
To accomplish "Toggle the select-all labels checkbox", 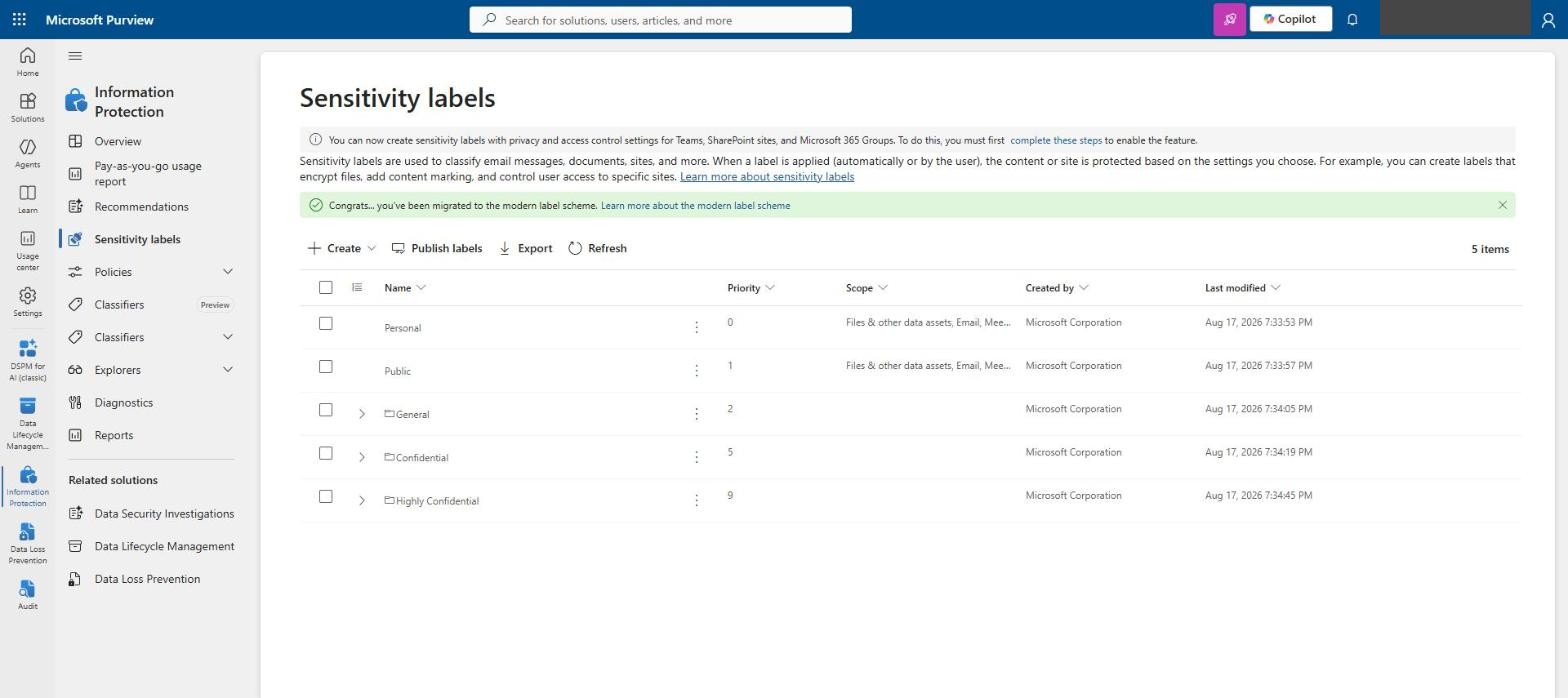I will (325, 287).
